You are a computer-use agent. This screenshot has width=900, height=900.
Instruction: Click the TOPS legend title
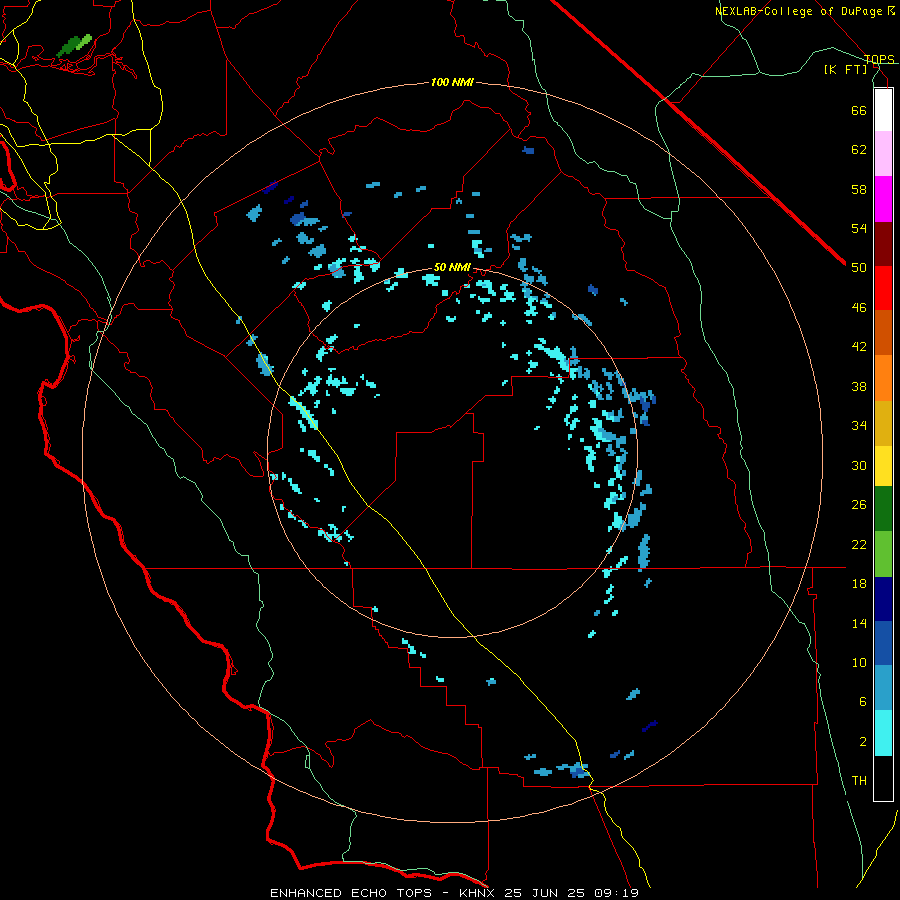(879, 59)
